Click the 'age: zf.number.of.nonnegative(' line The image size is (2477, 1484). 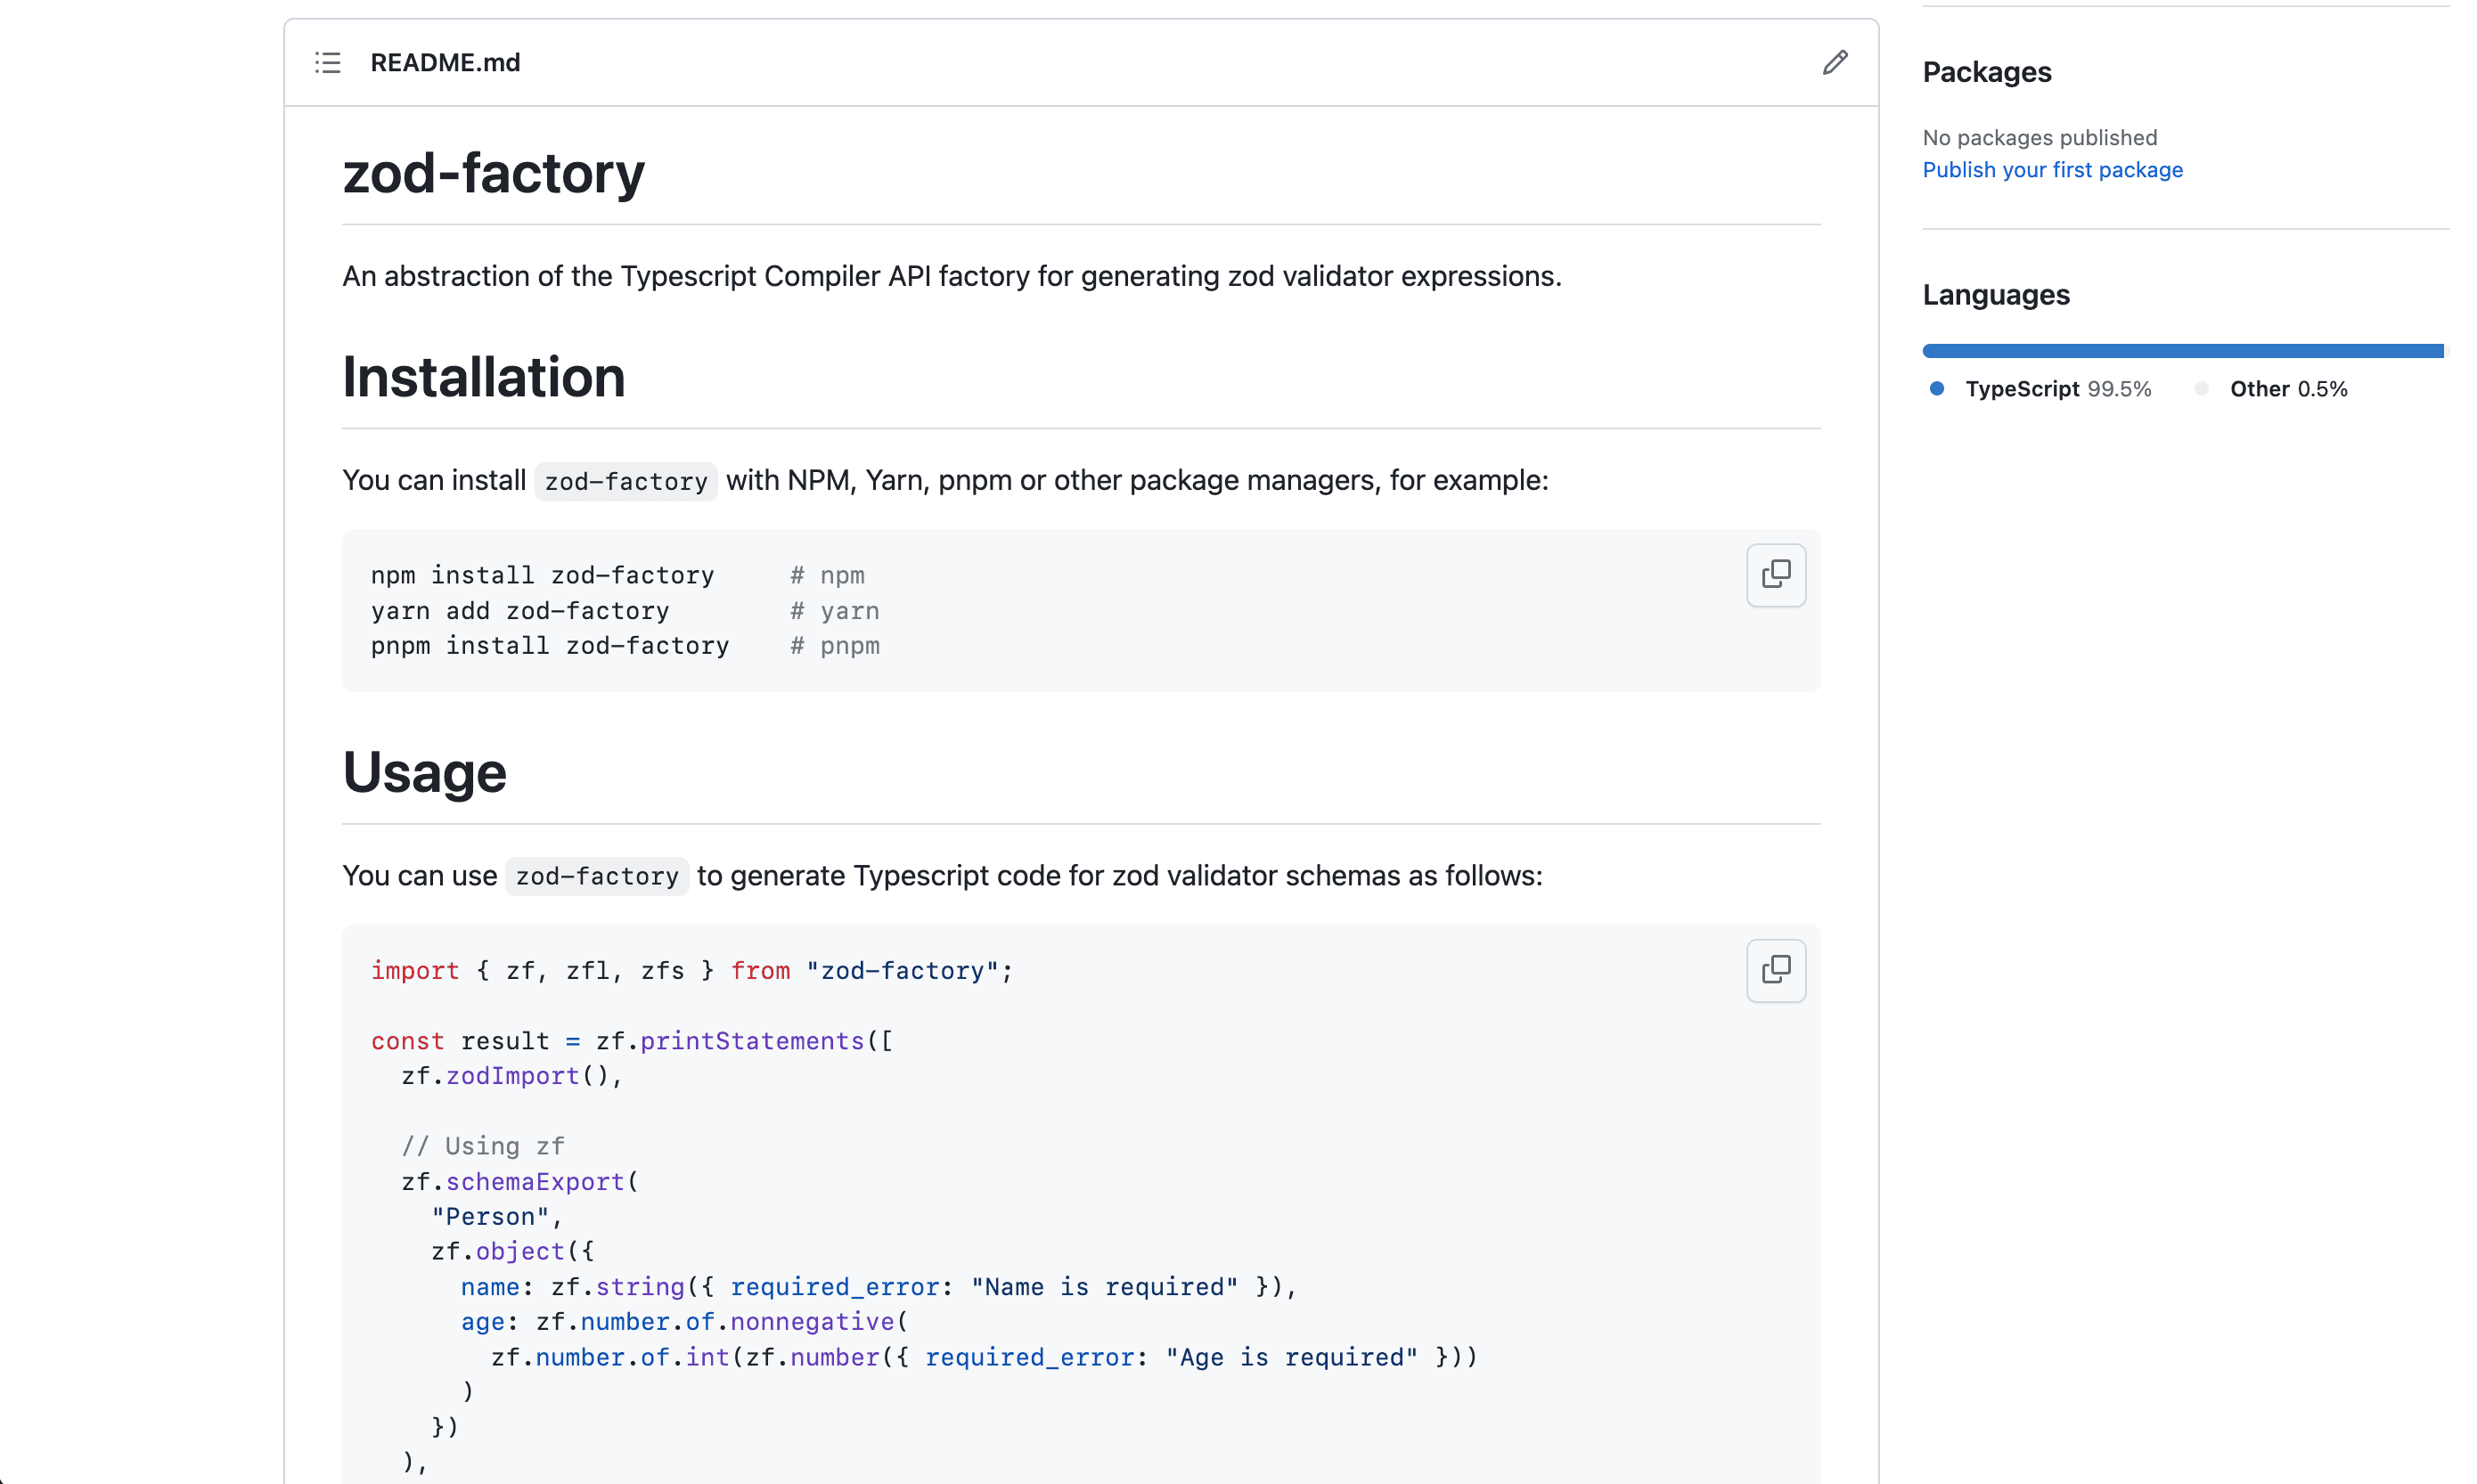[684, 1321]
